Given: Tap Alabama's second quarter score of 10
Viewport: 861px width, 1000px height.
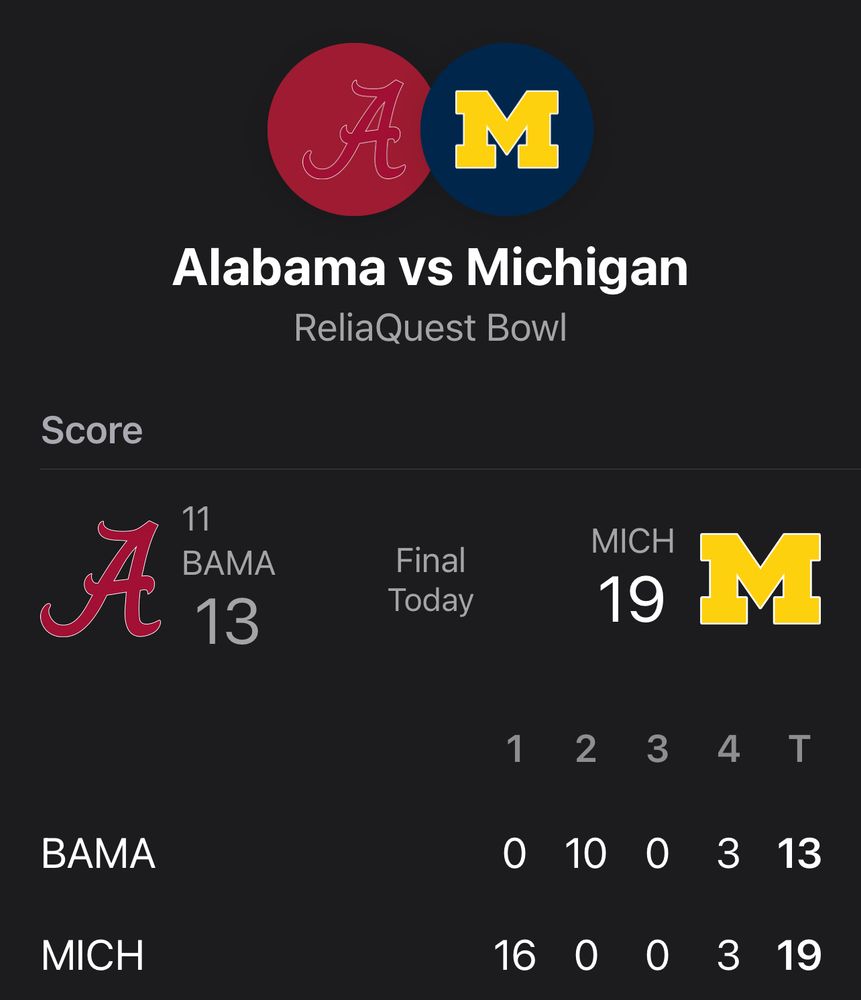Looking at the screenshot, I should [585, 854].
